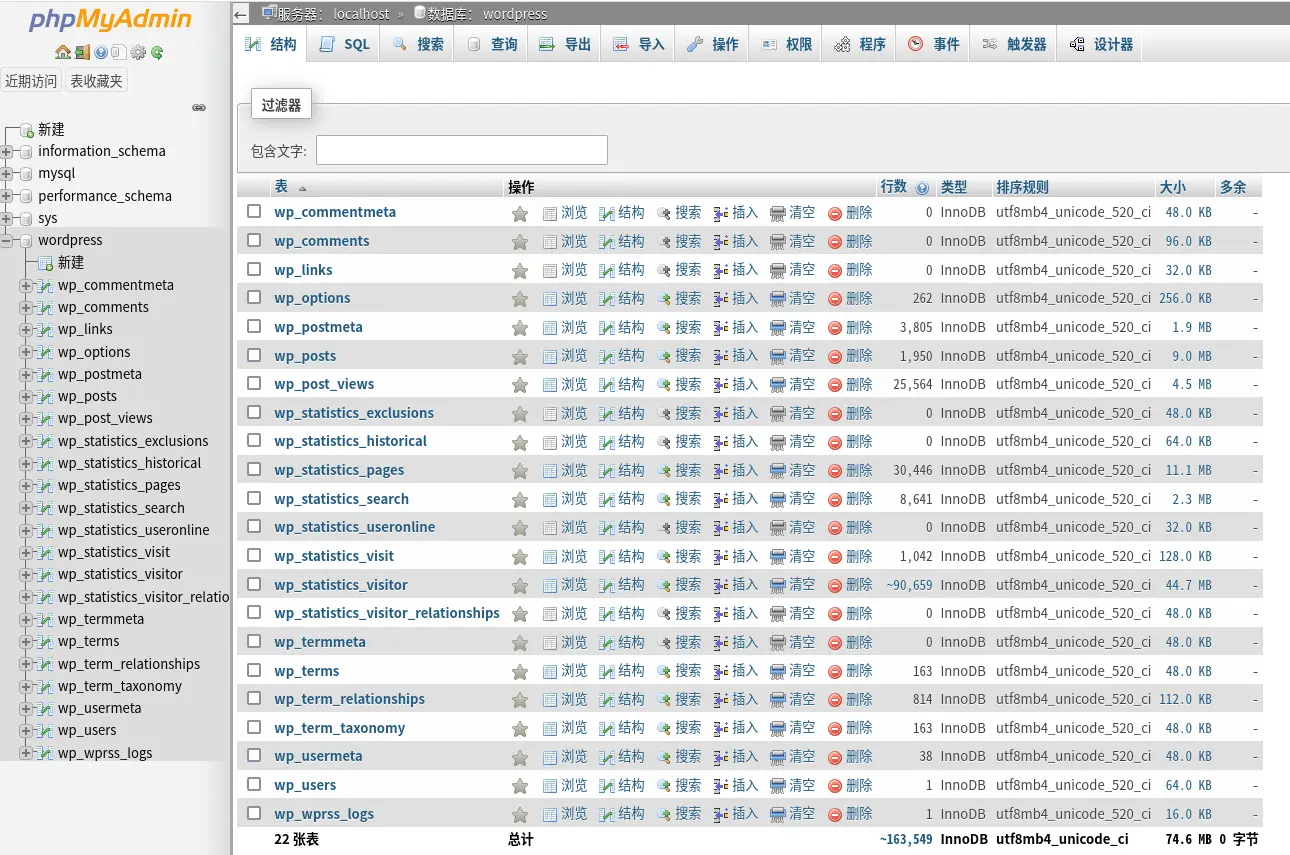Open the 搜索 (Search) tab

click(x=417, y=44)
